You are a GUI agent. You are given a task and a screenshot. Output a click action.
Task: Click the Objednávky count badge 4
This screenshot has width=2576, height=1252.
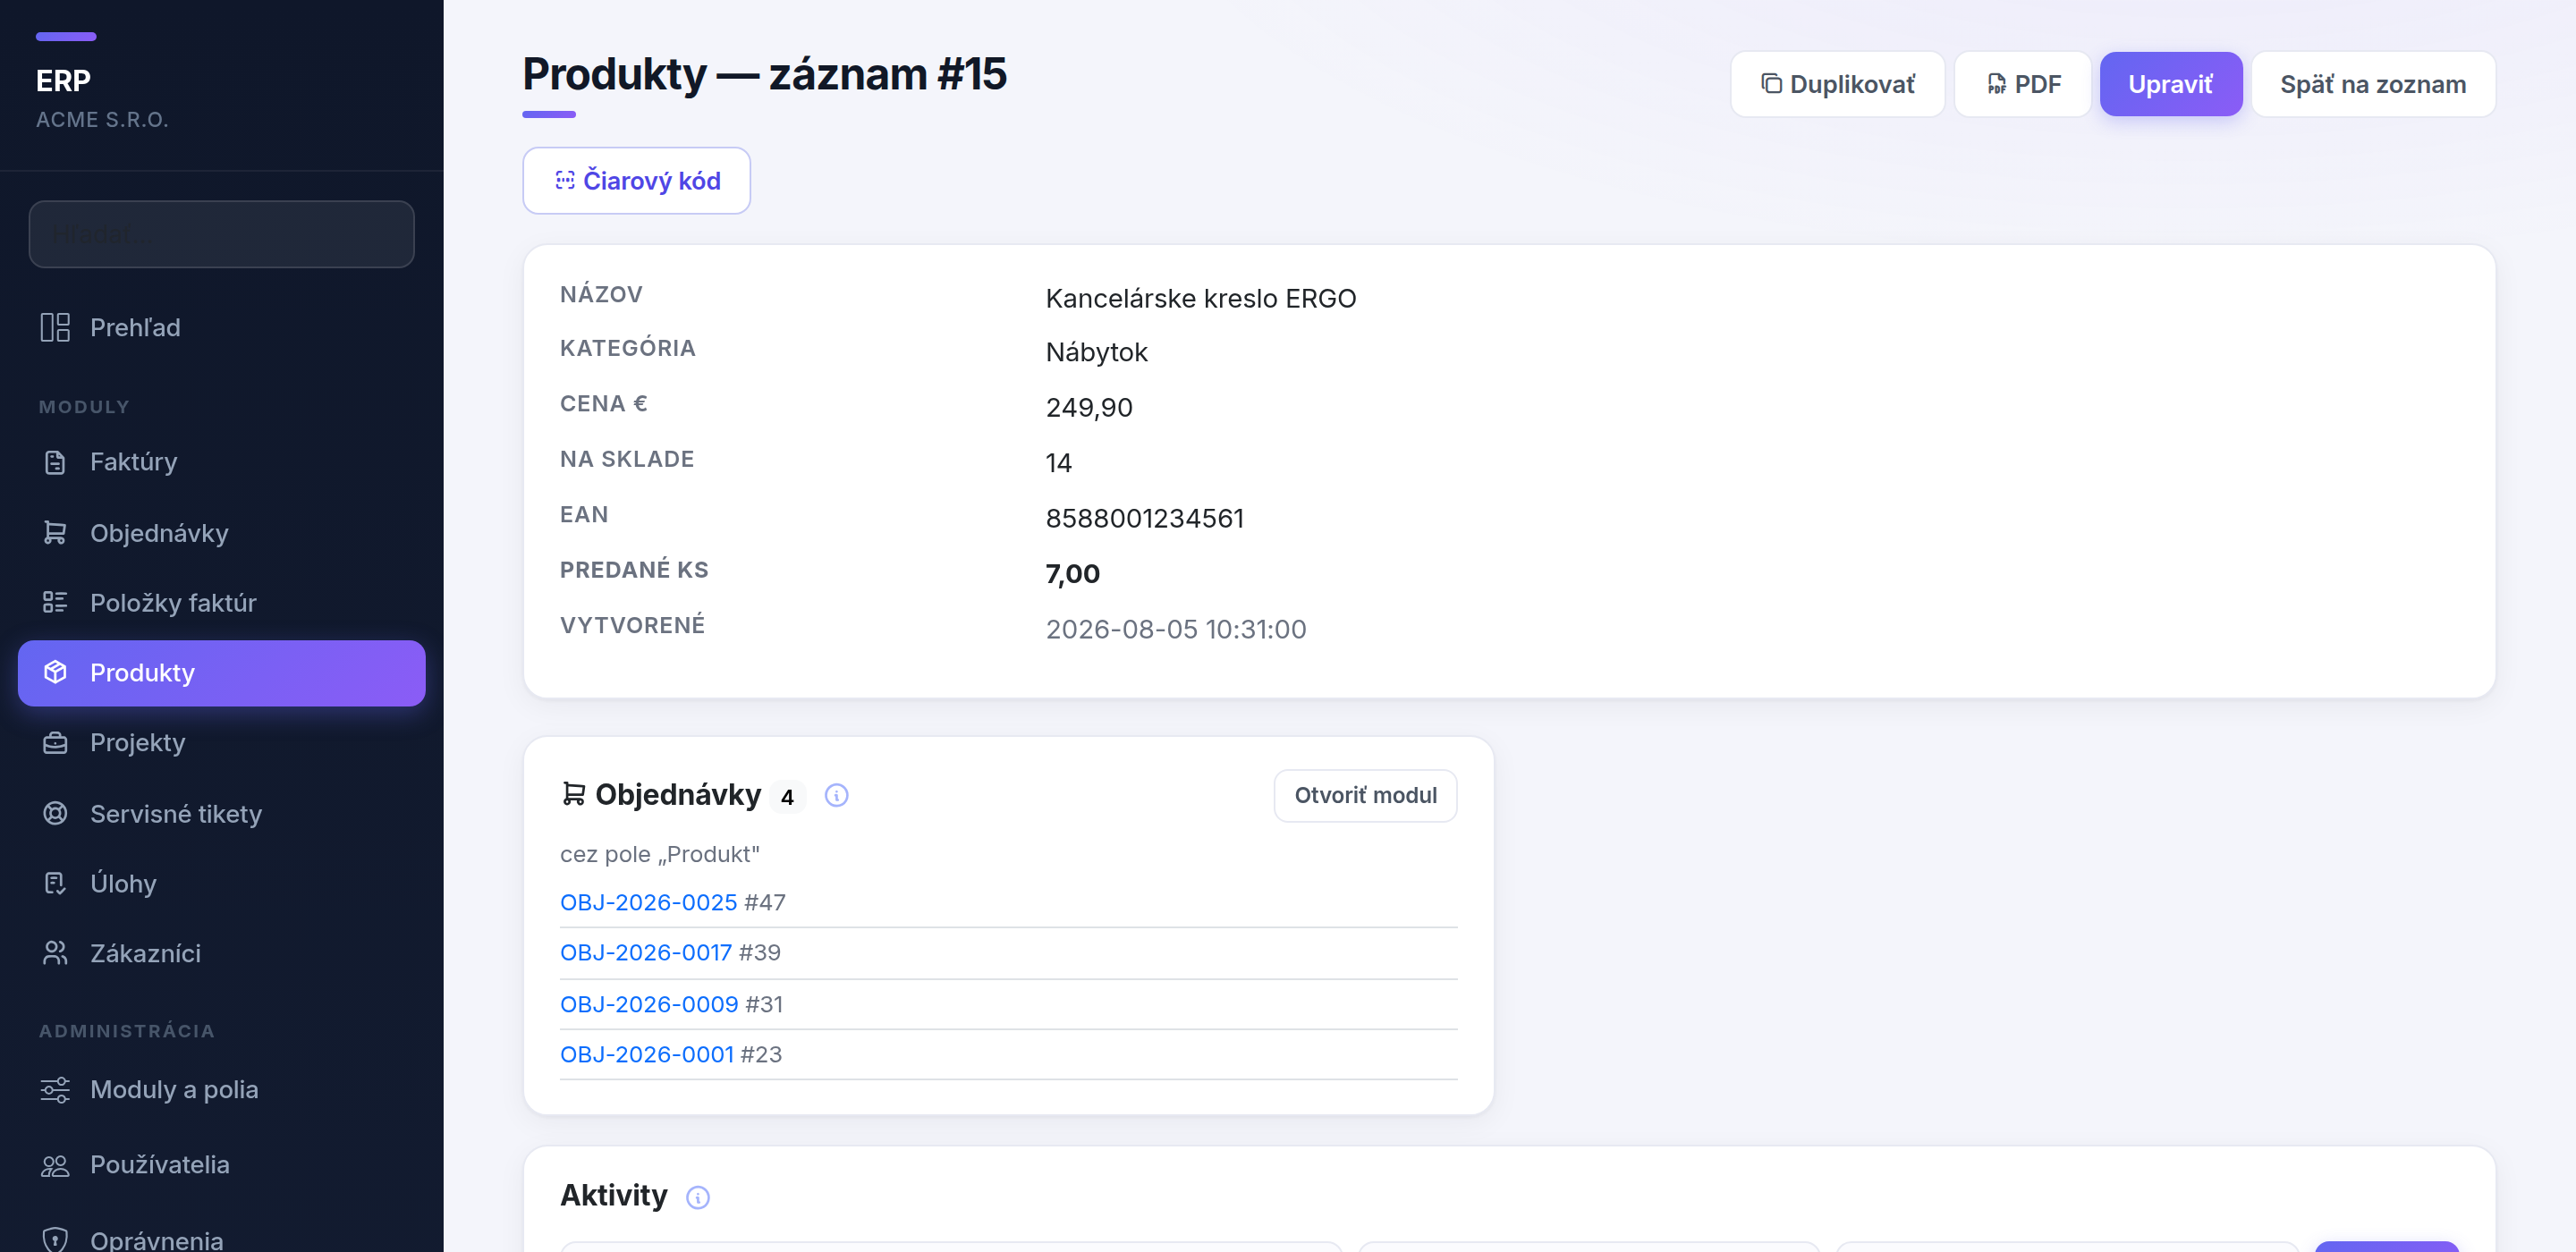(787, 797)
